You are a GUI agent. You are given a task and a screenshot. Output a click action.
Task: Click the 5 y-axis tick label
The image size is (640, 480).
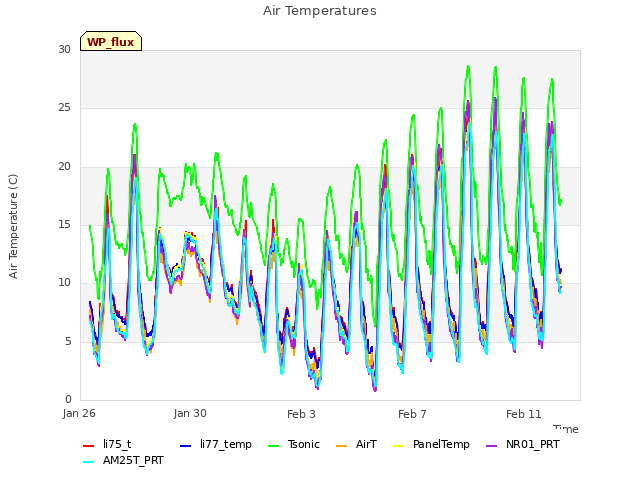click(x=68, y=341)
